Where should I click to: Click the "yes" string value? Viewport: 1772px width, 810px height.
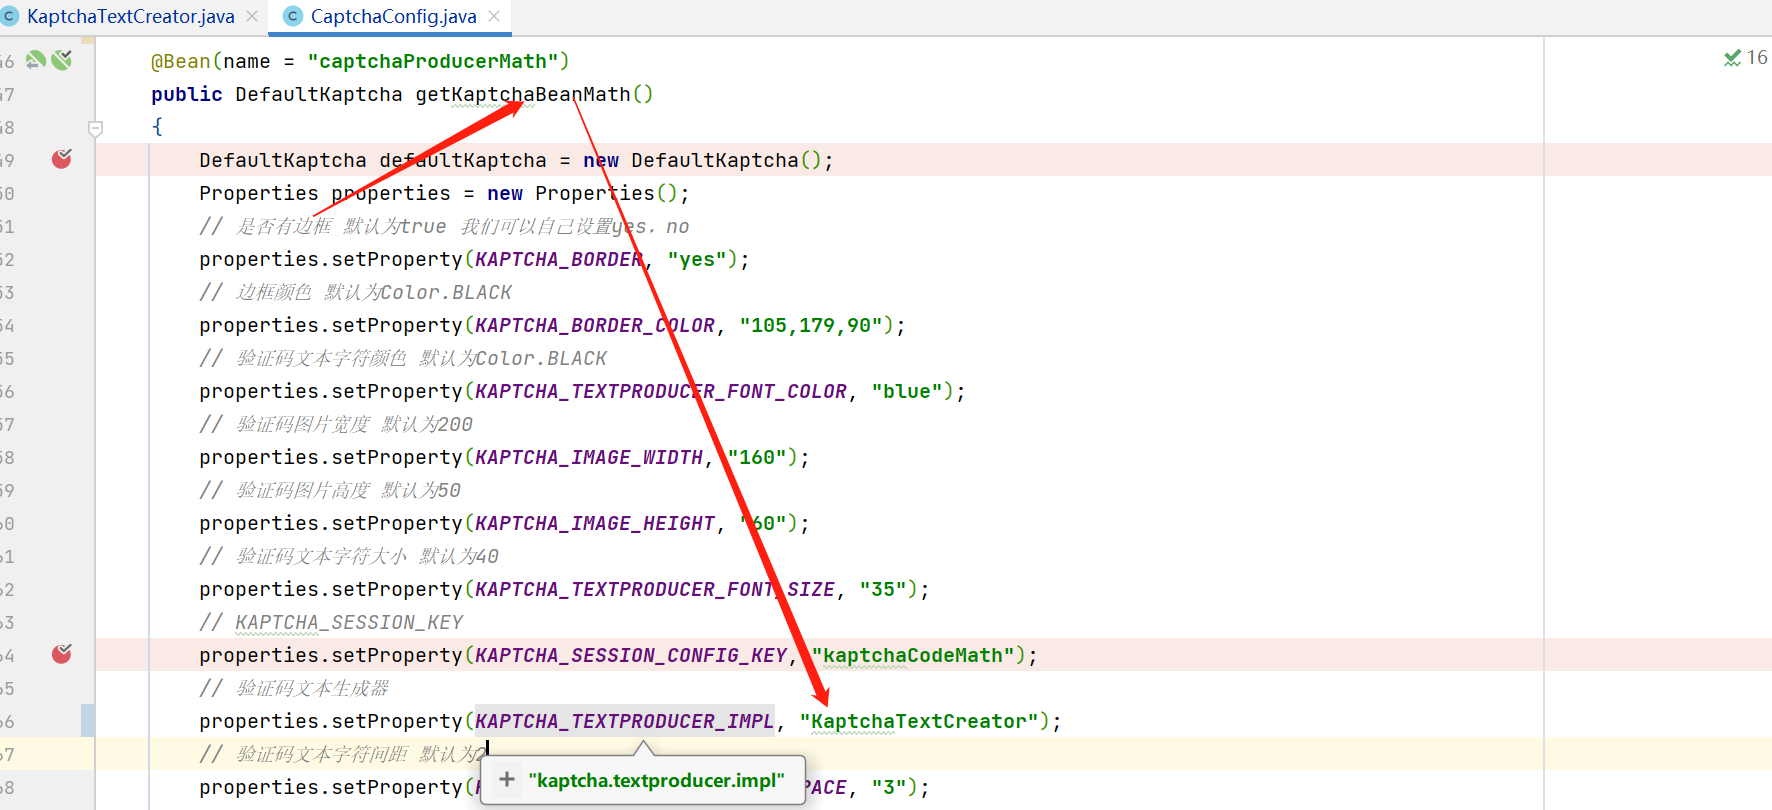[697, 259]
